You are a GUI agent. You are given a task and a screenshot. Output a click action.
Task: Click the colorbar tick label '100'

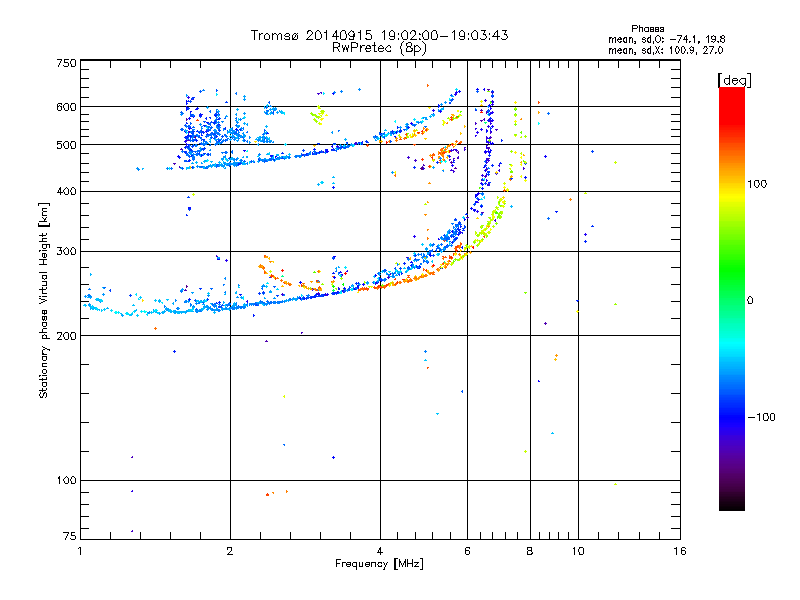tap(757, 184)
